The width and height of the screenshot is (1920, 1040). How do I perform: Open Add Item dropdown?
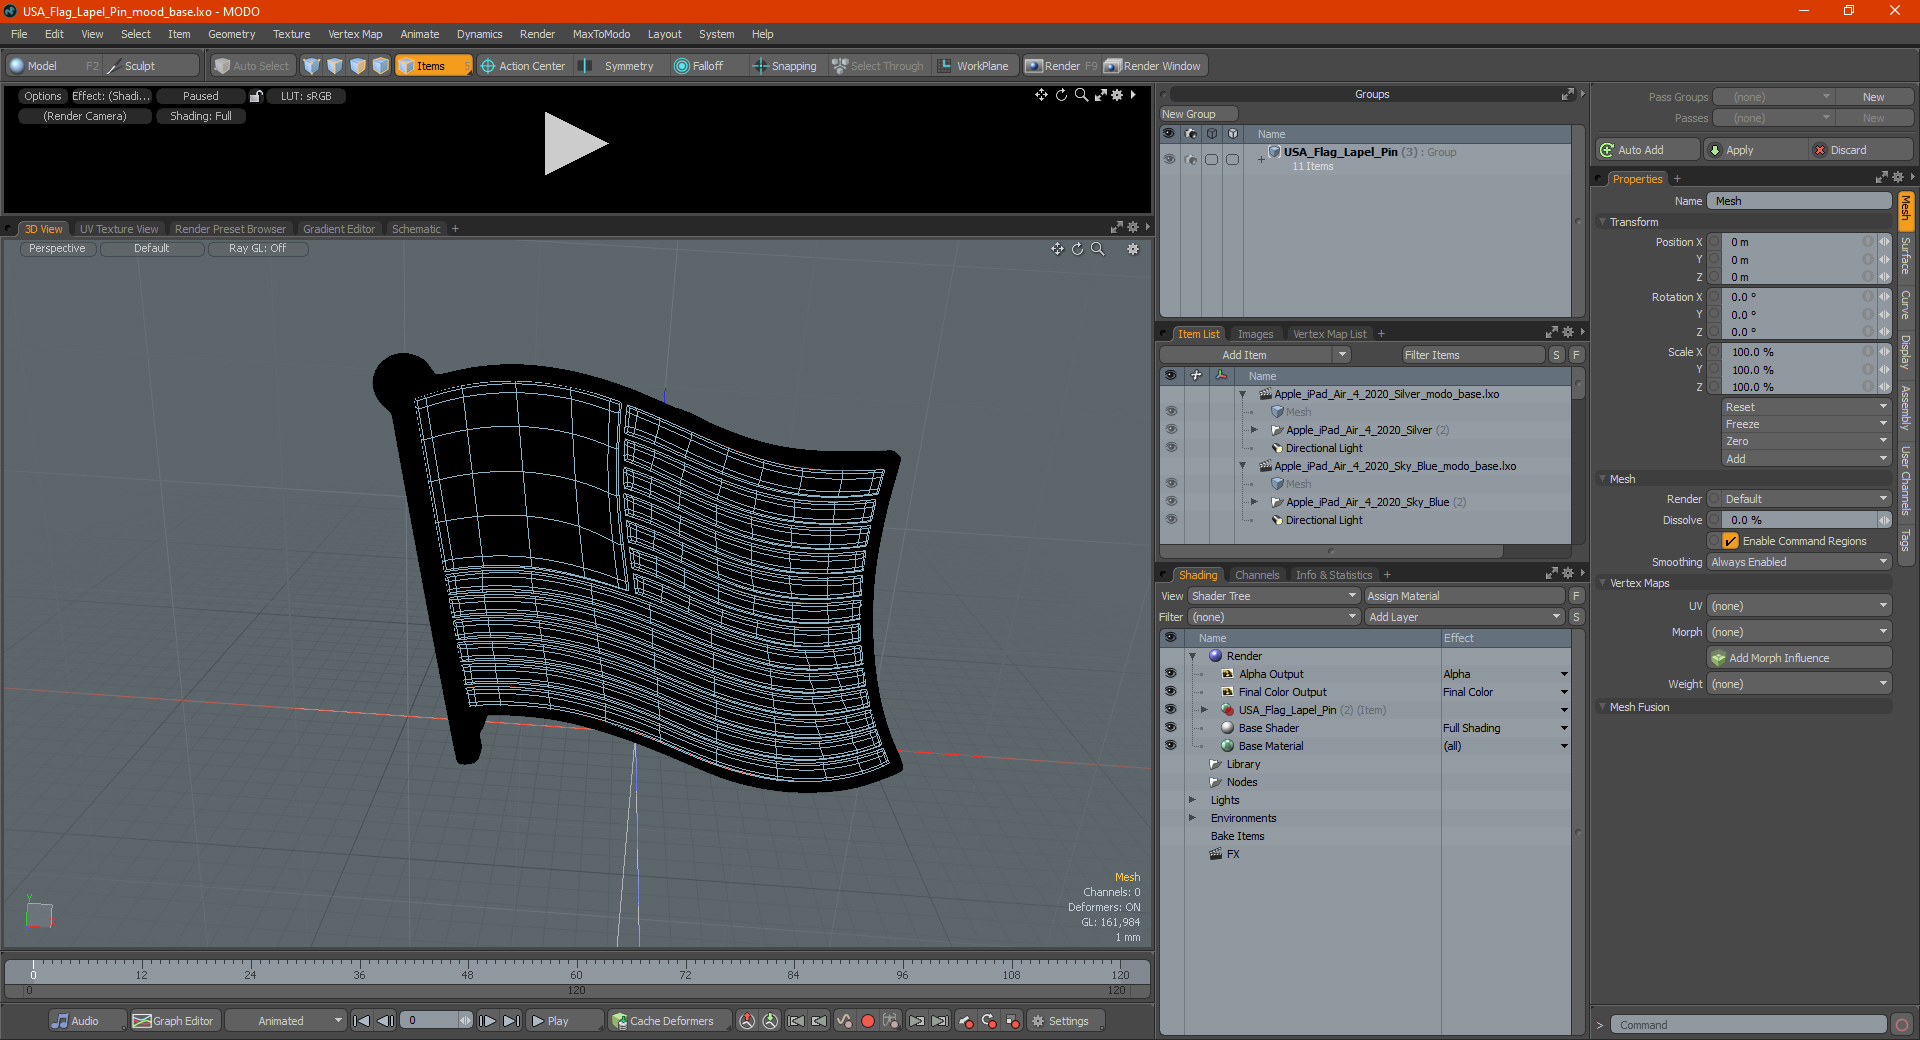click(1256, 355)
